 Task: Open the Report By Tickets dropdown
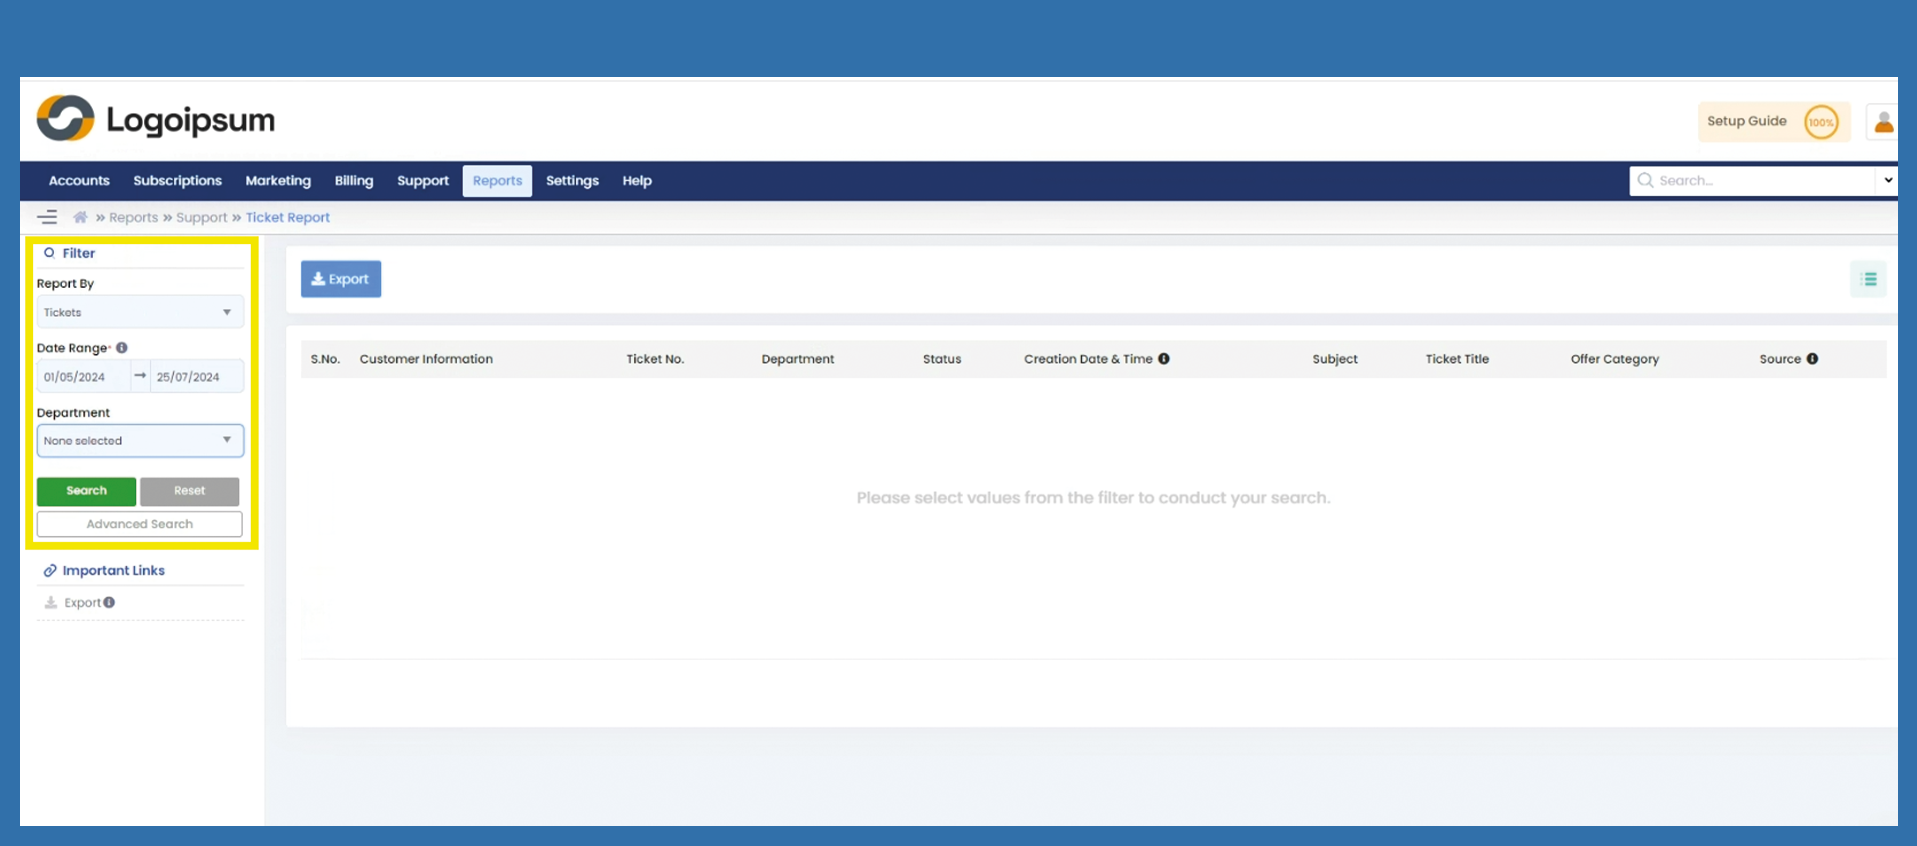[x=140, y=312]
